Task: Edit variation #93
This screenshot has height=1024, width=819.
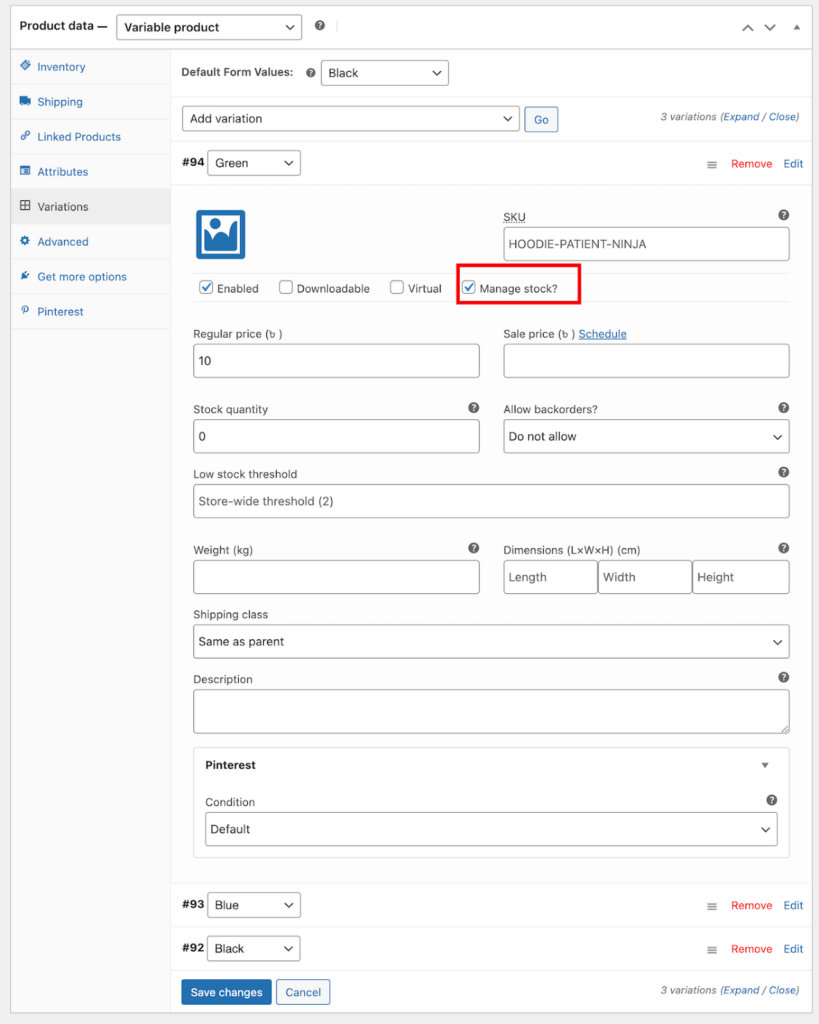Action: click(793, 905)
